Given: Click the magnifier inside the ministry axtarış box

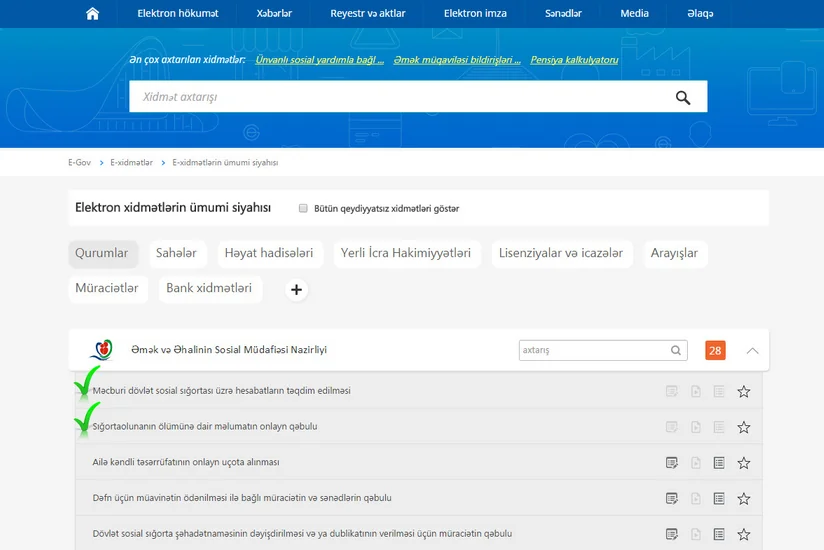Looking at the screenshot, I should (676, 350).
